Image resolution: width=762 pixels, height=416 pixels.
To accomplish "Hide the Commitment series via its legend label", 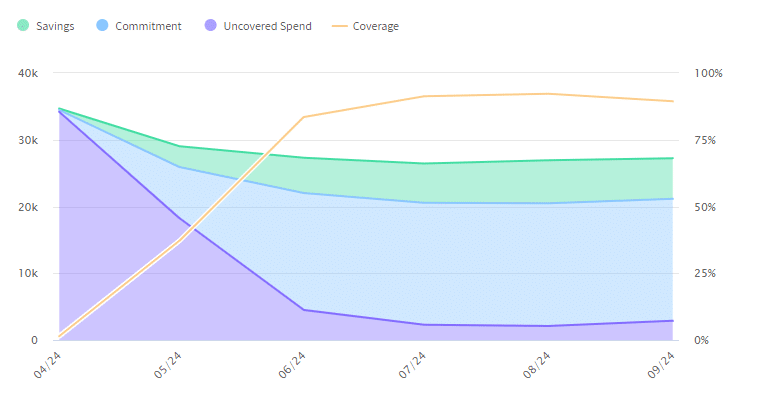I will 148,26.
